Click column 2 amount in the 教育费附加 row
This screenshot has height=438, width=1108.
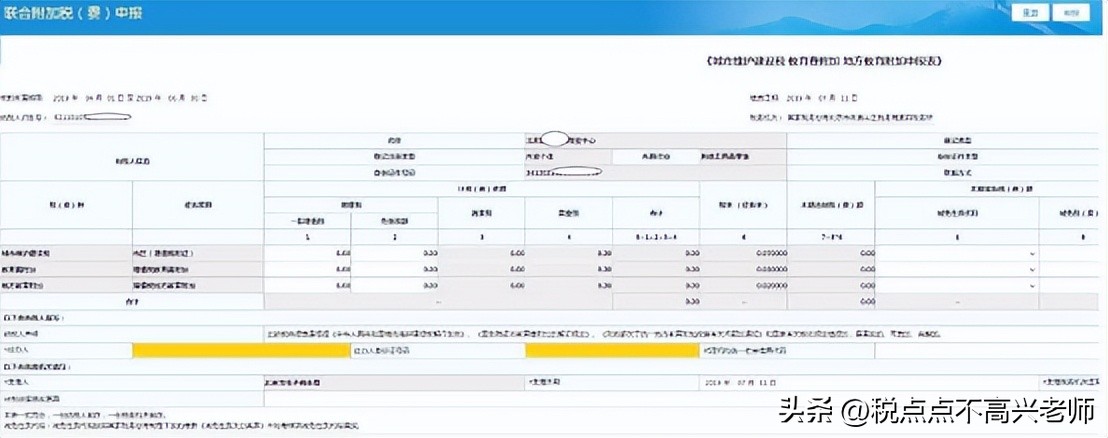coord(394,269)
